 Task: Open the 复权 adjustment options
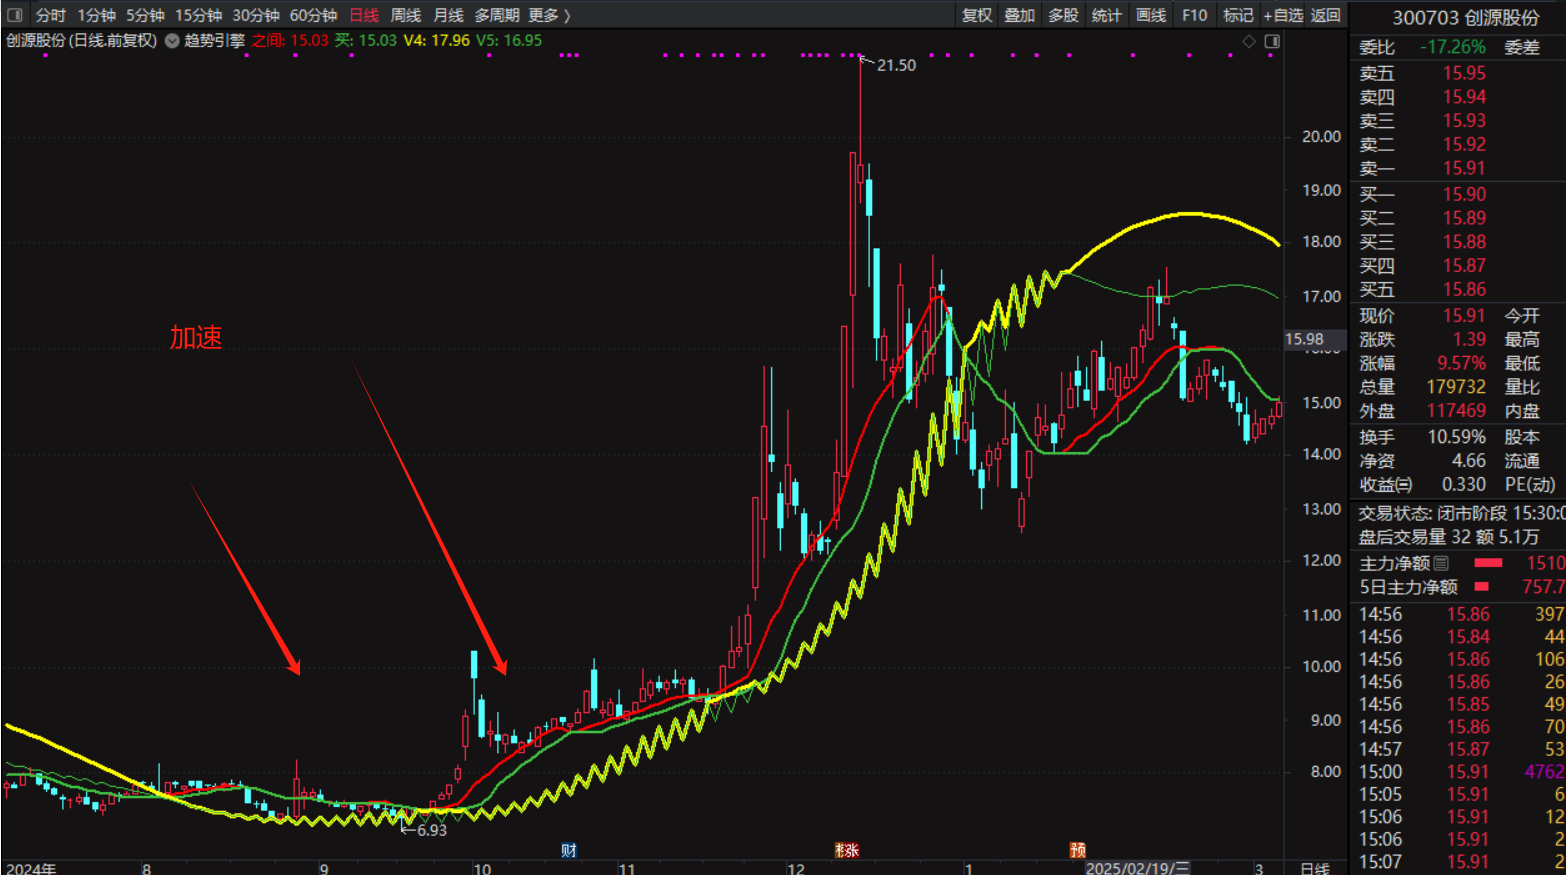click(976, 15)
